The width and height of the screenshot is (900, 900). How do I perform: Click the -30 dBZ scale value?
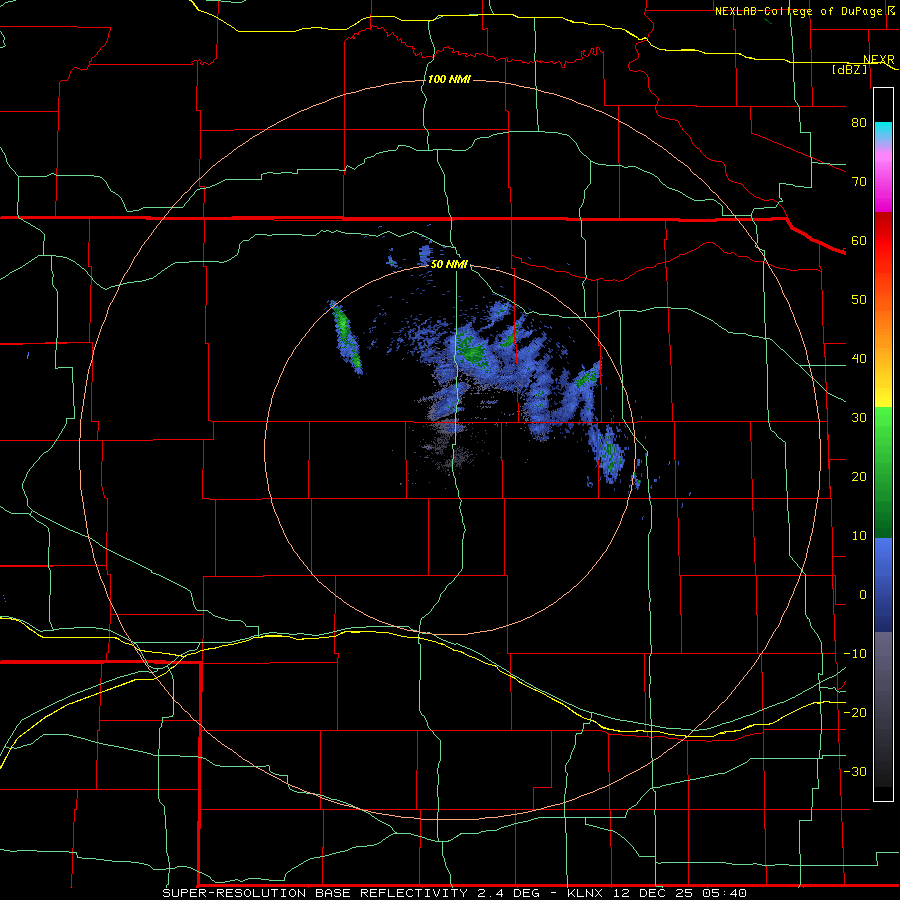click(855, 771)
